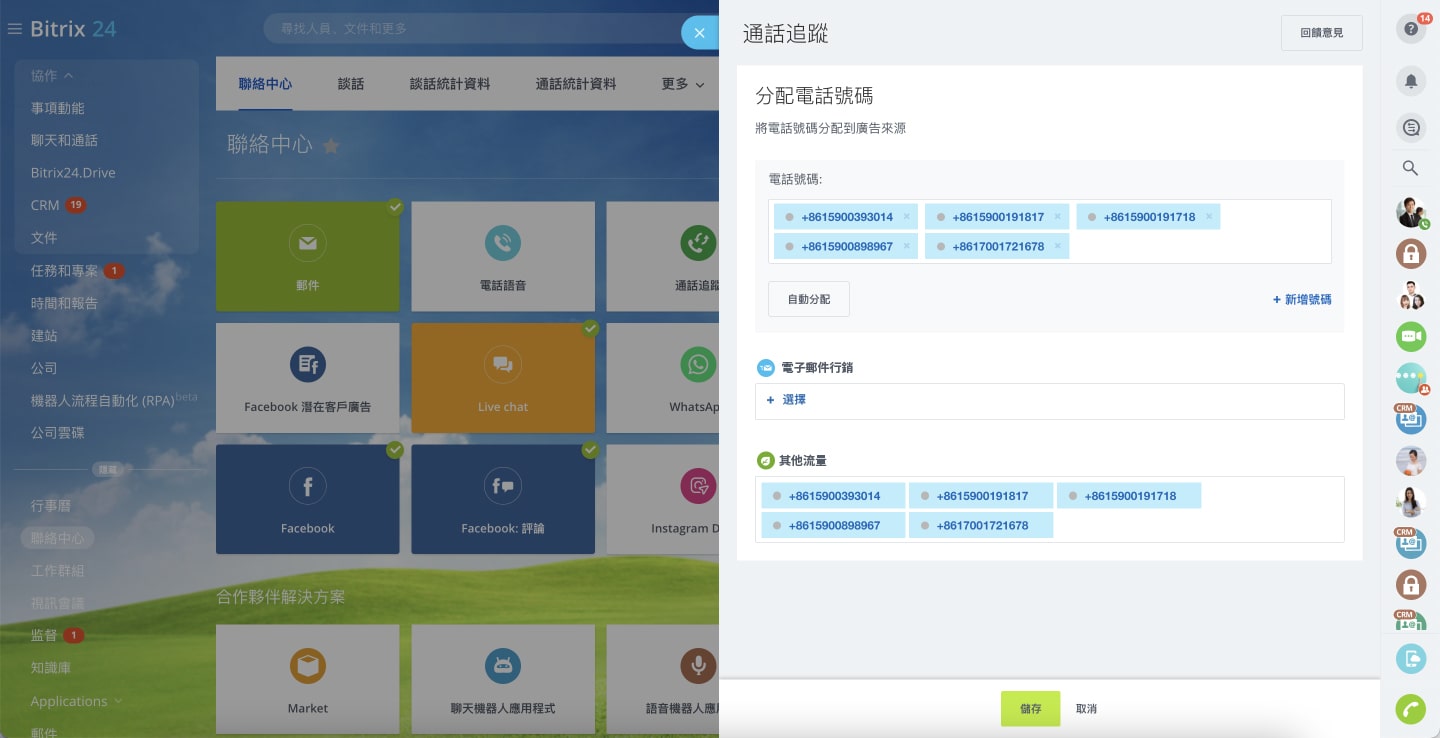Open the Live chat tile
This screenshot has width=1440, height=738.
(503, 378)
